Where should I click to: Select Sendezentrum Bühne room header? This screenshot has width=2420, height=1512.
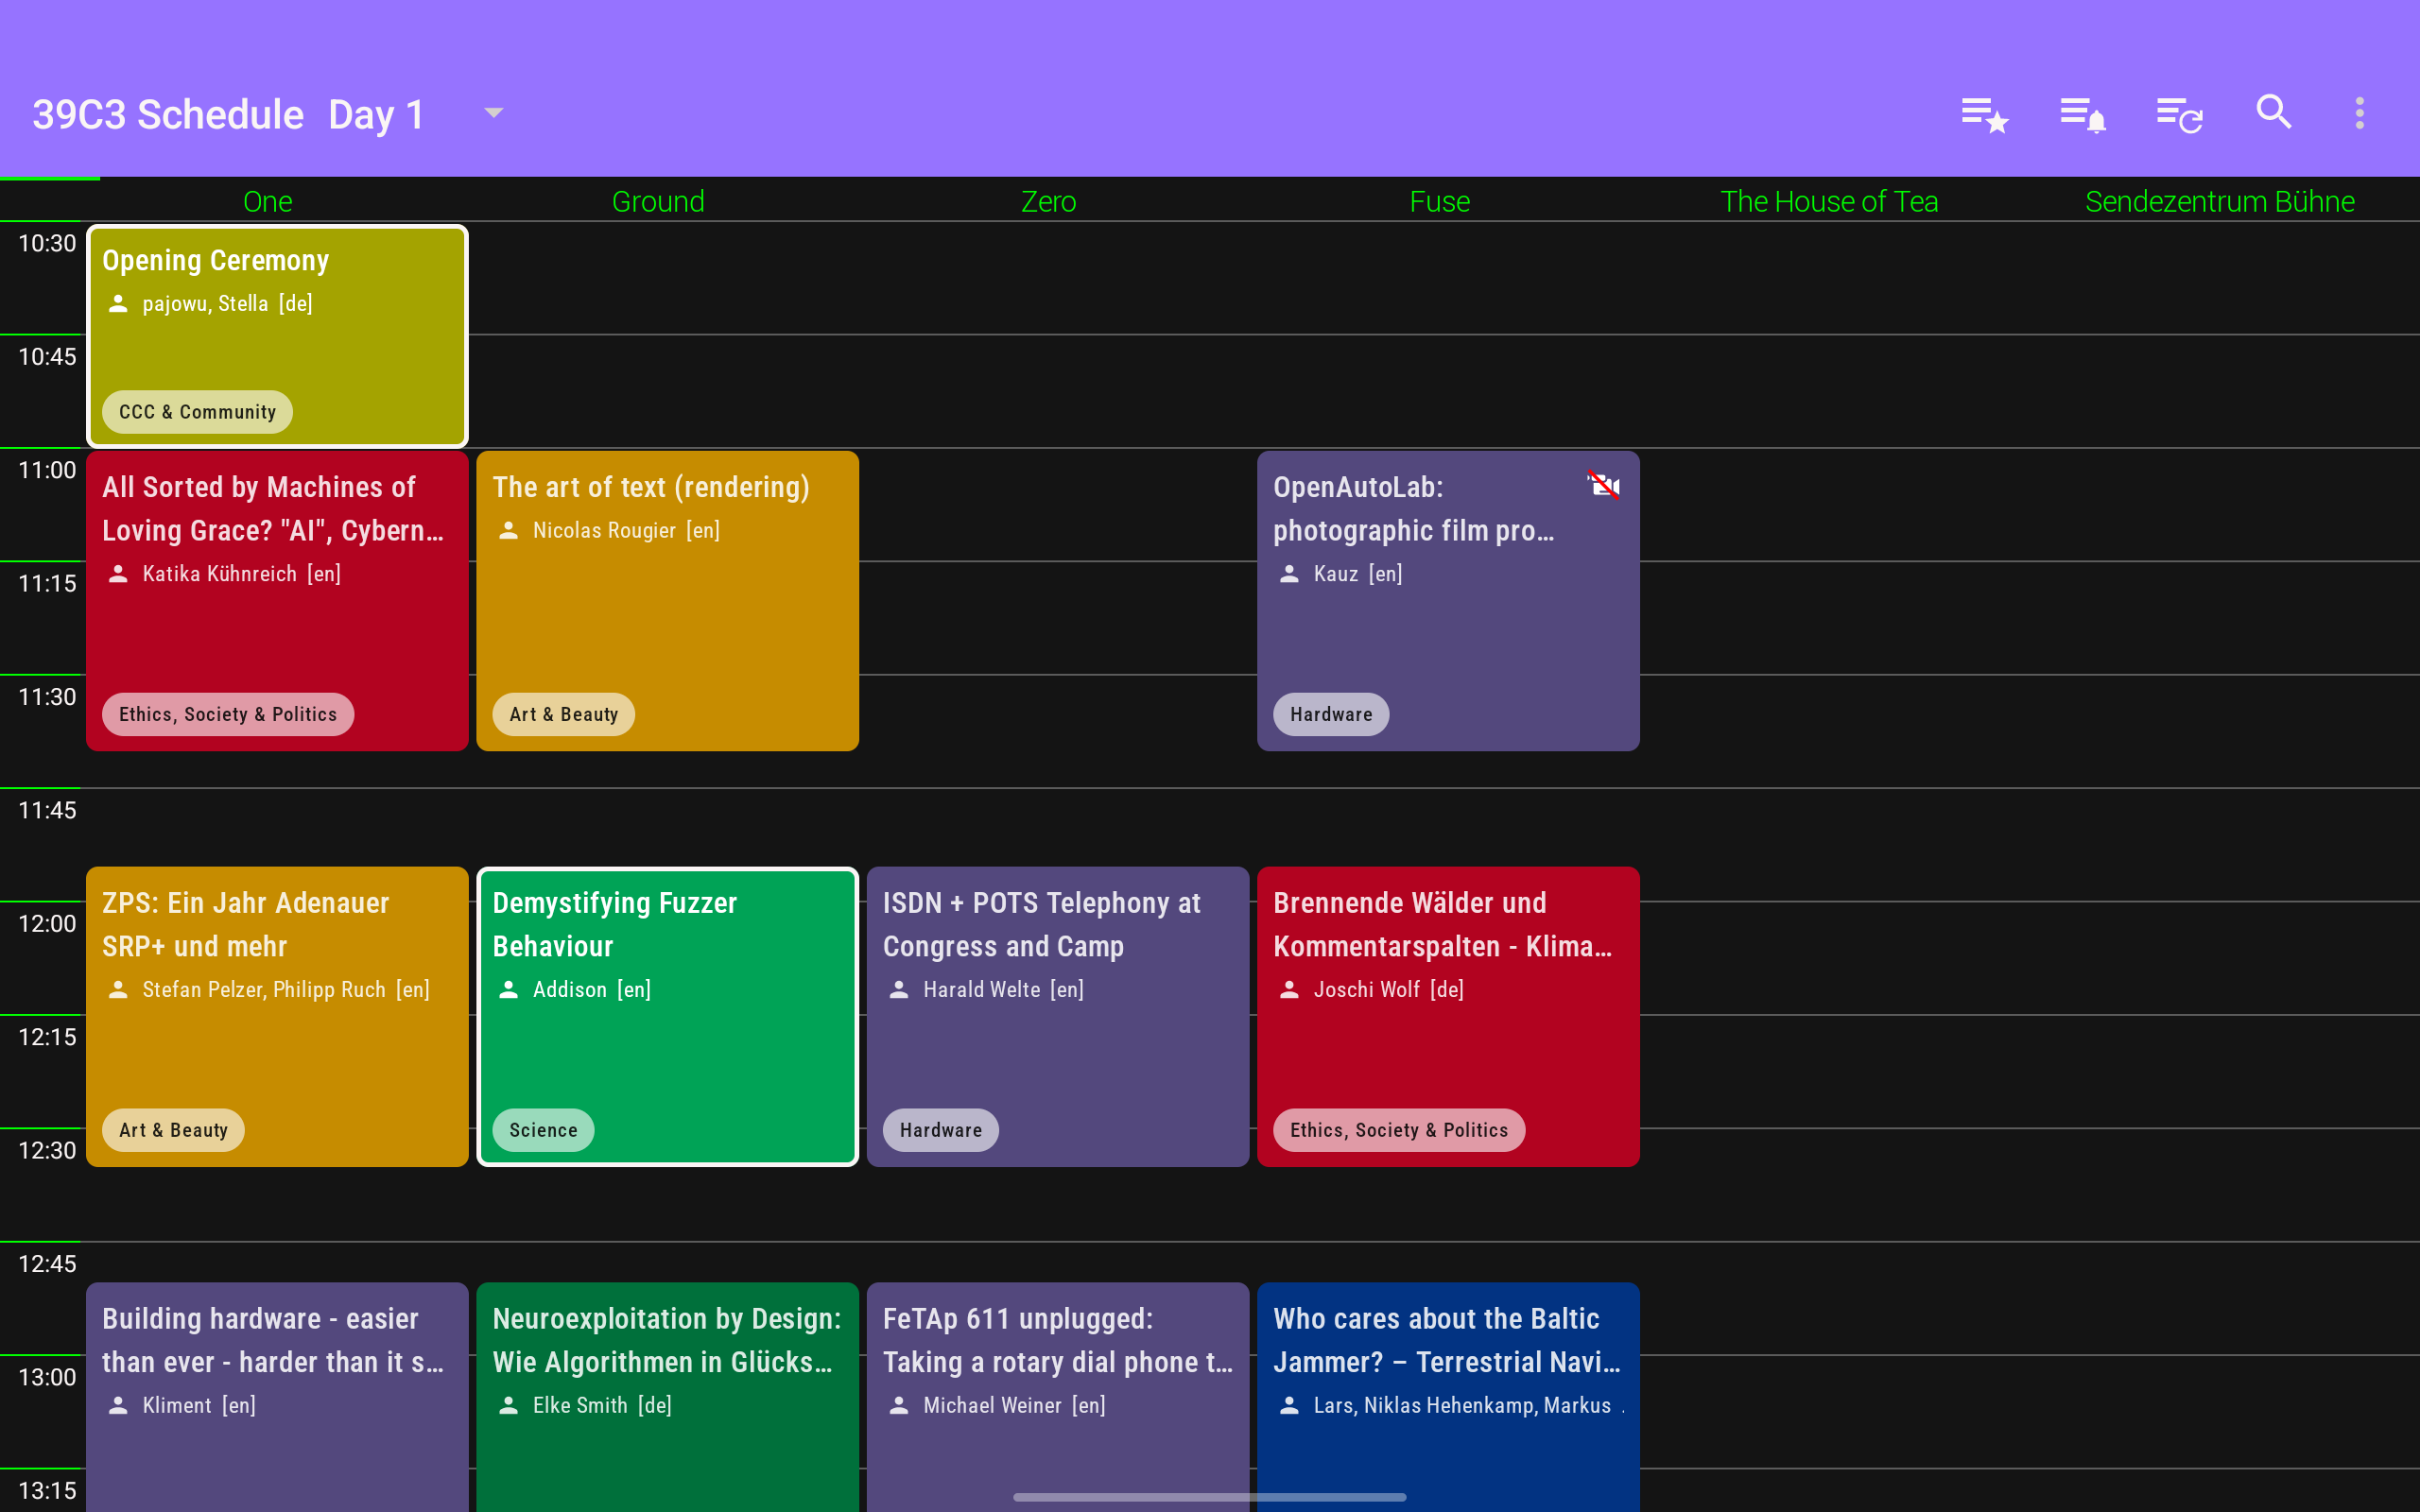click(x=2219, y=201)
